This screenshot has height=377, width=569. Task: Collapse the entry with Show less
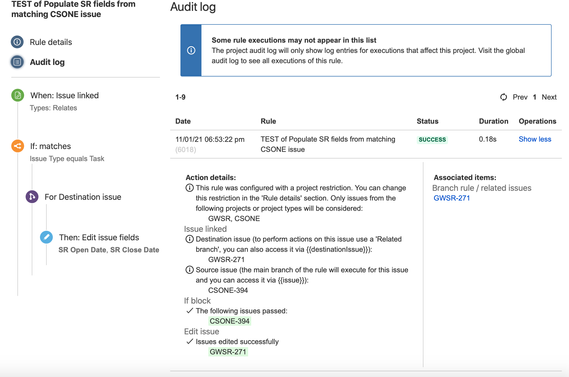point(535,139)
